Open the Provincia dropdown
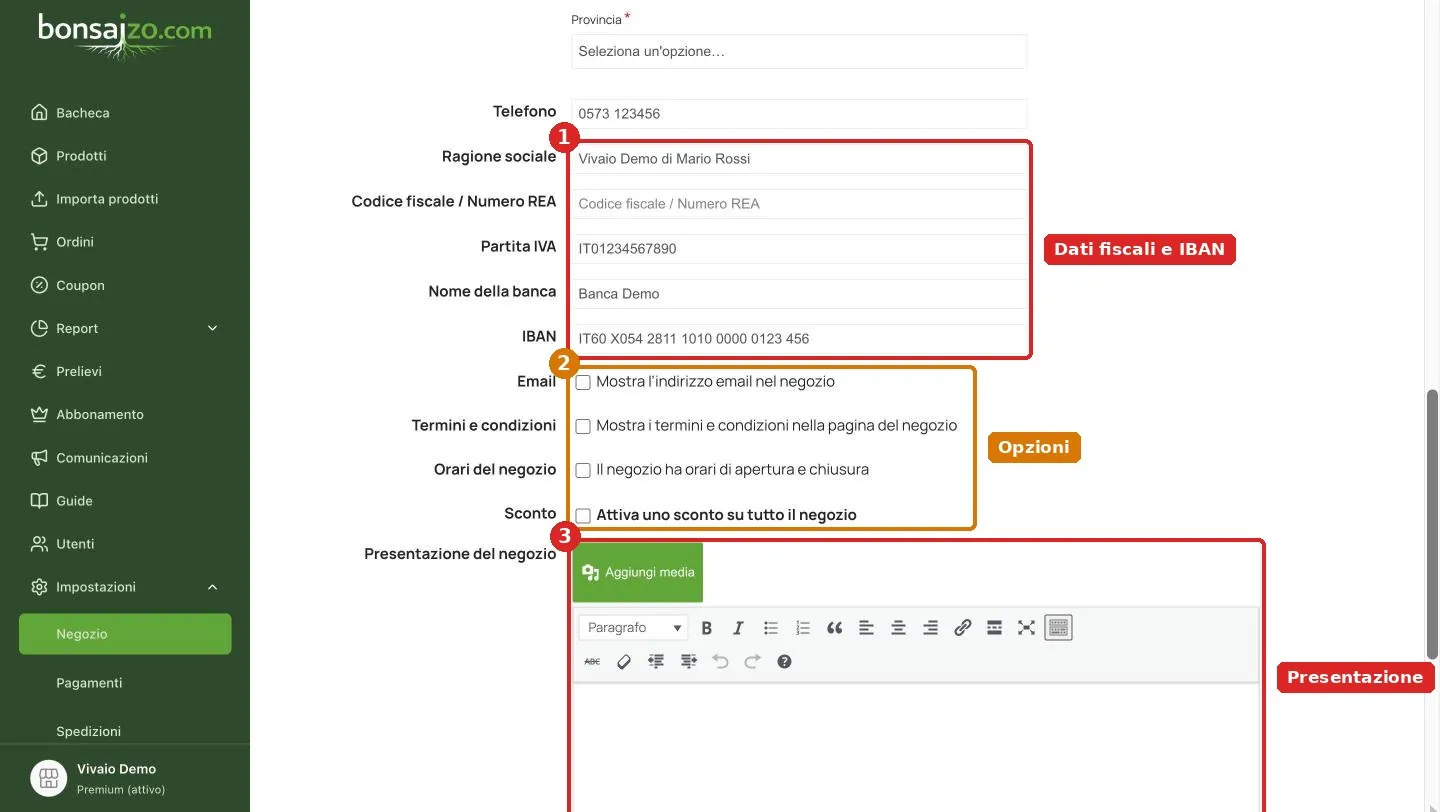 point(799,52)
